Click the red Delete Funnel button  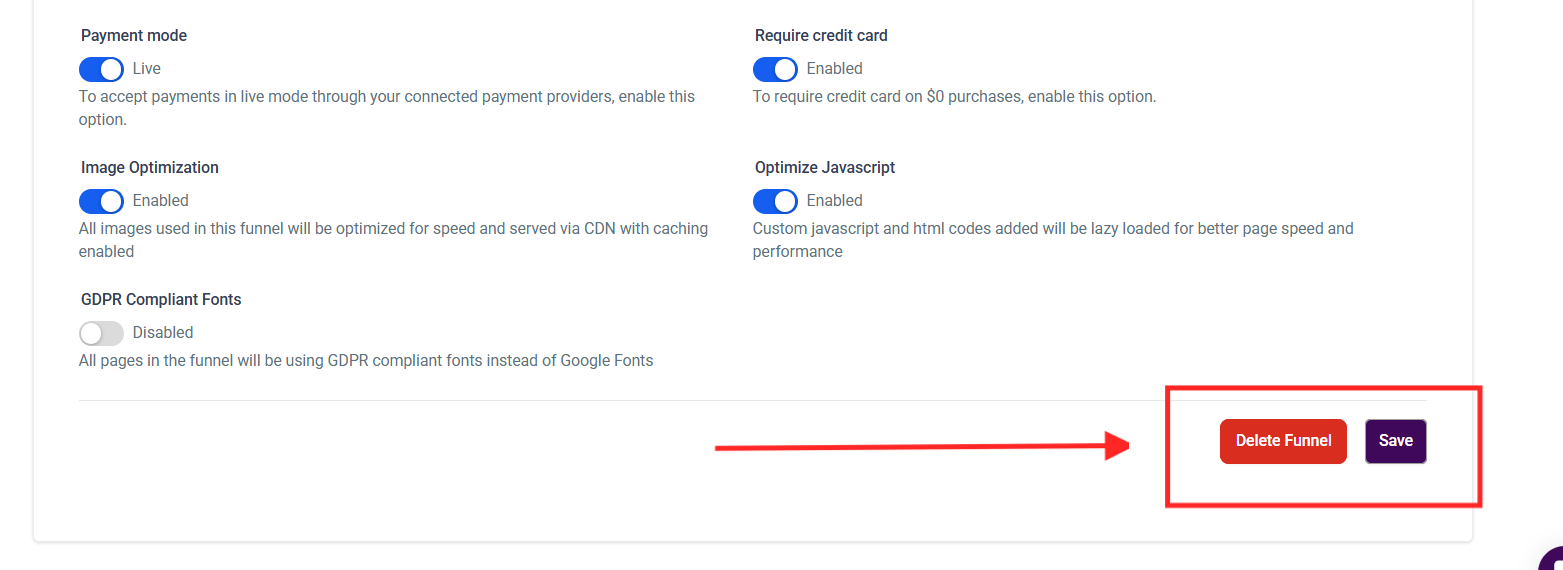(x=1283, y=441)
